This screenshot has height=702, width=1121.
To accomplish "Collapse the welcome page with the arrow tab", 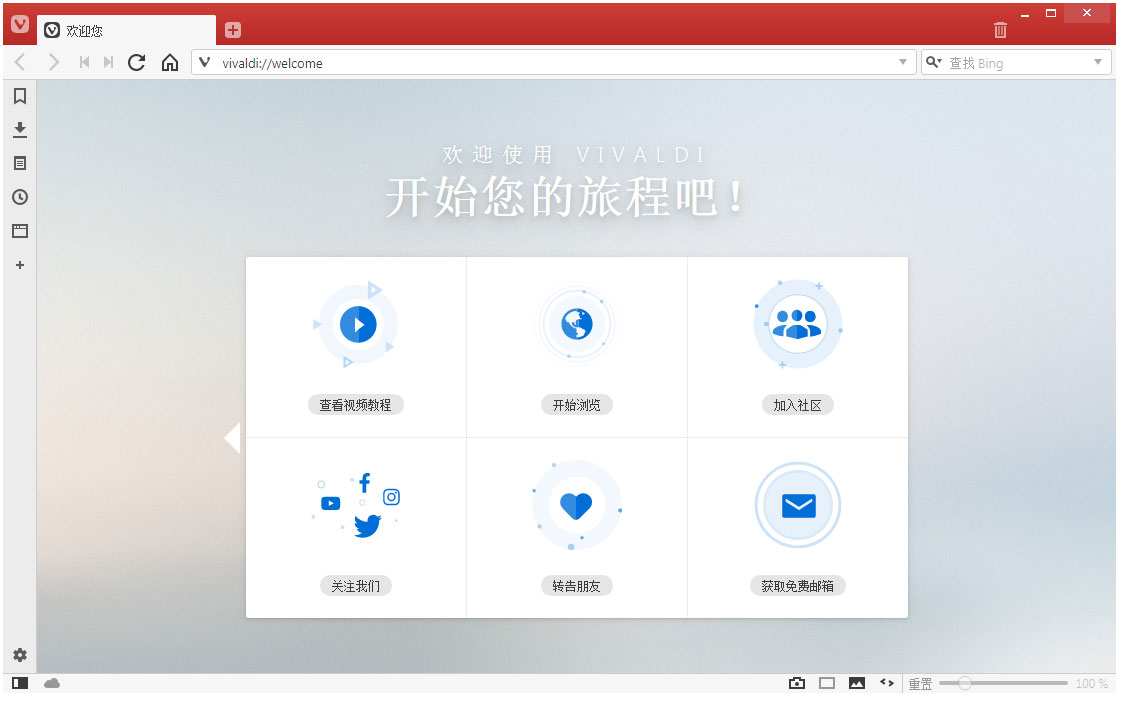I will (233, 437).
